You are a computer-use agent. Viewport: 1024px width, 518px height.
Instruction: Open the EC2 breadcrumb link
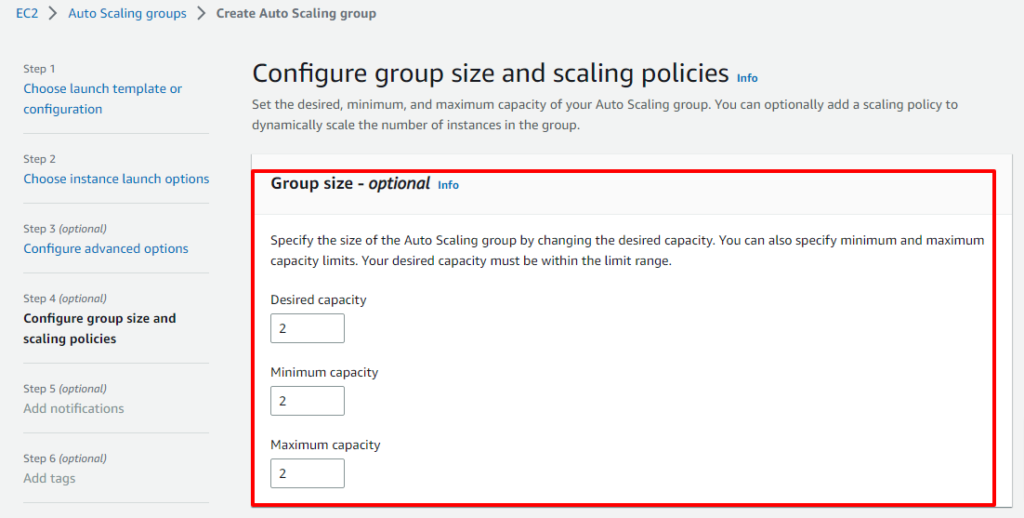coord(27,13)
